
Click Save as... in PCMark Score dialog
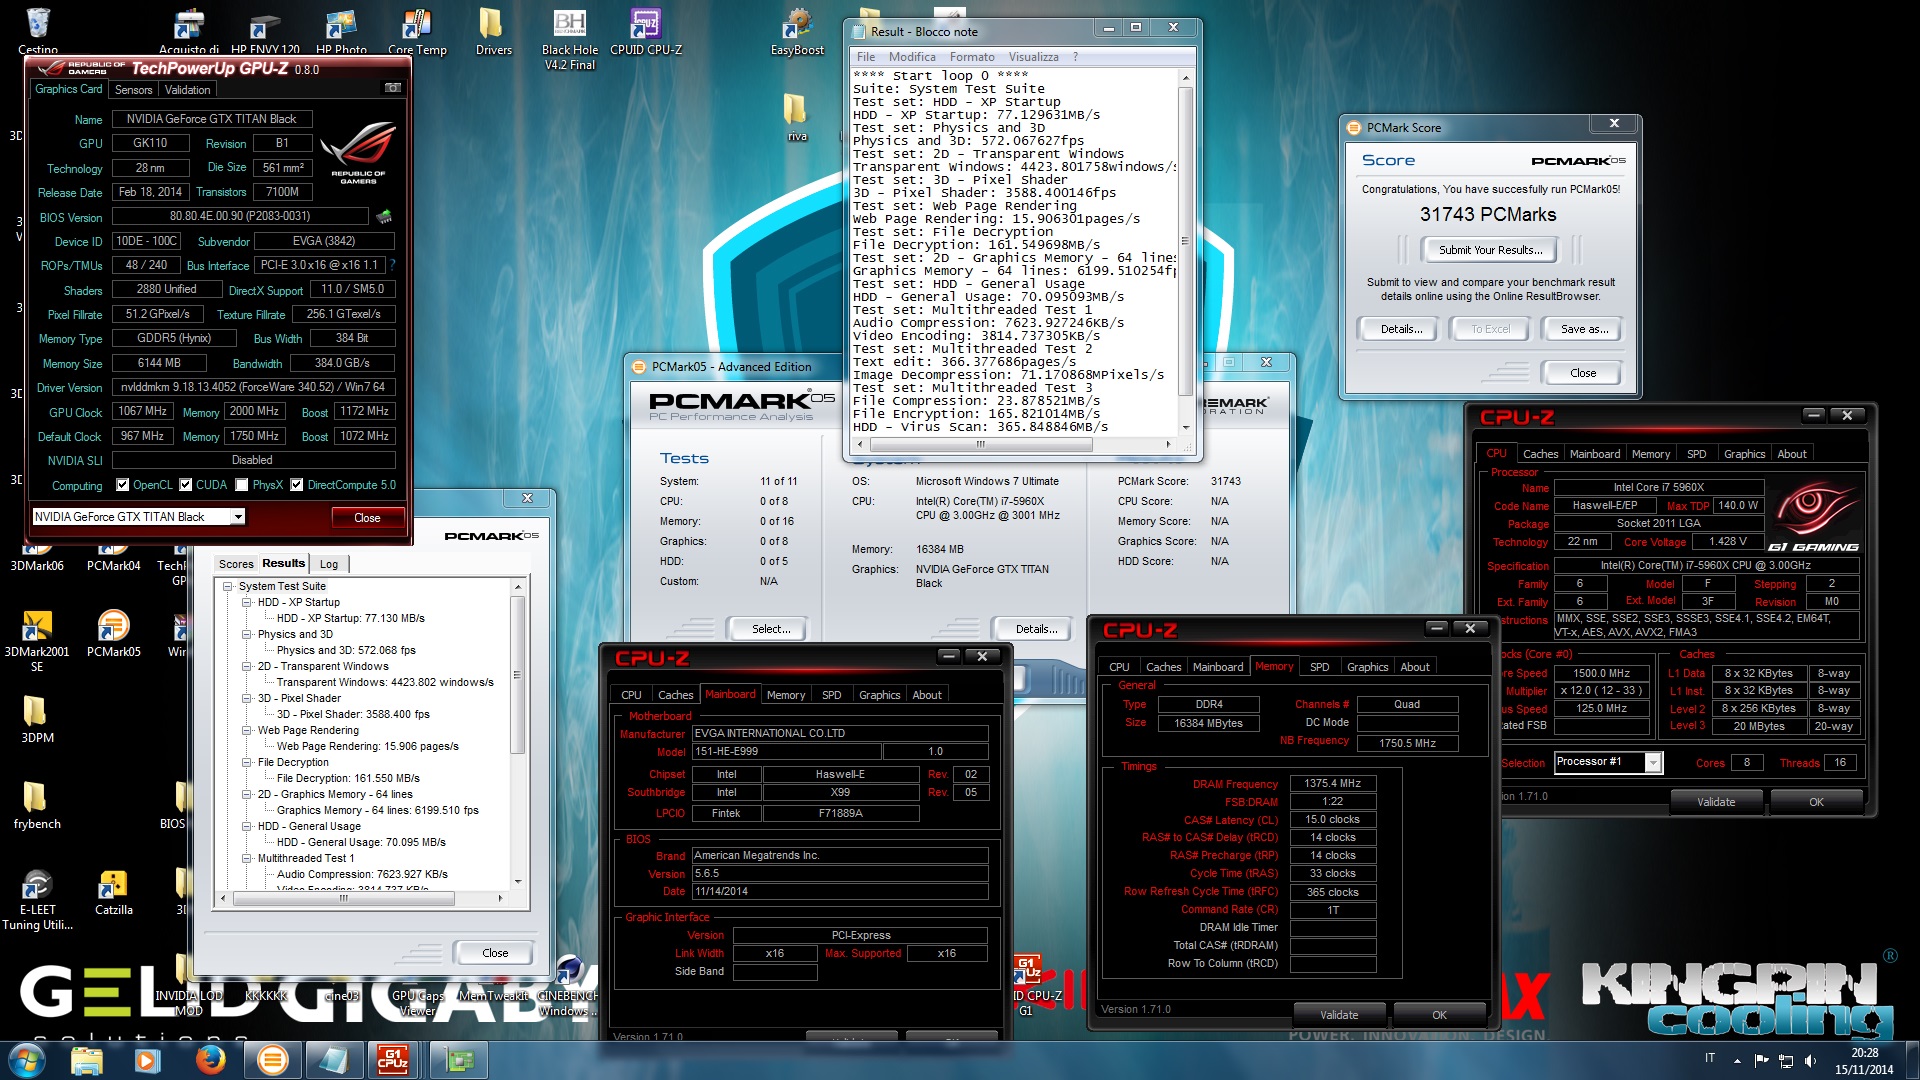[1584, 329]
